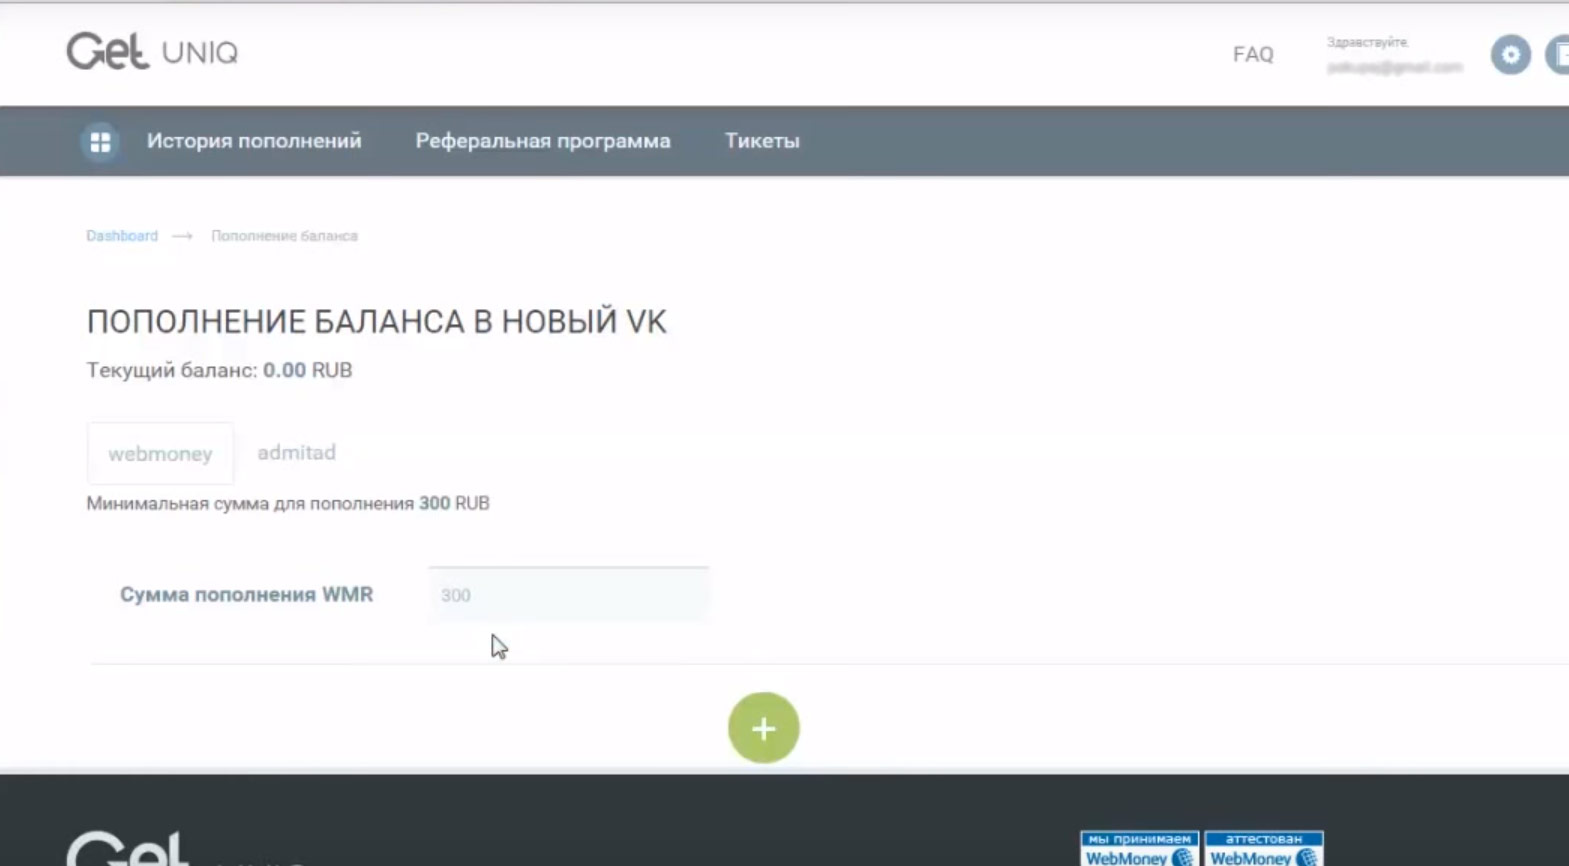Viewport: 1569px width, 866px height.
Task: Click the dashboard grid icon in navbar
Action: click(100, 142)
